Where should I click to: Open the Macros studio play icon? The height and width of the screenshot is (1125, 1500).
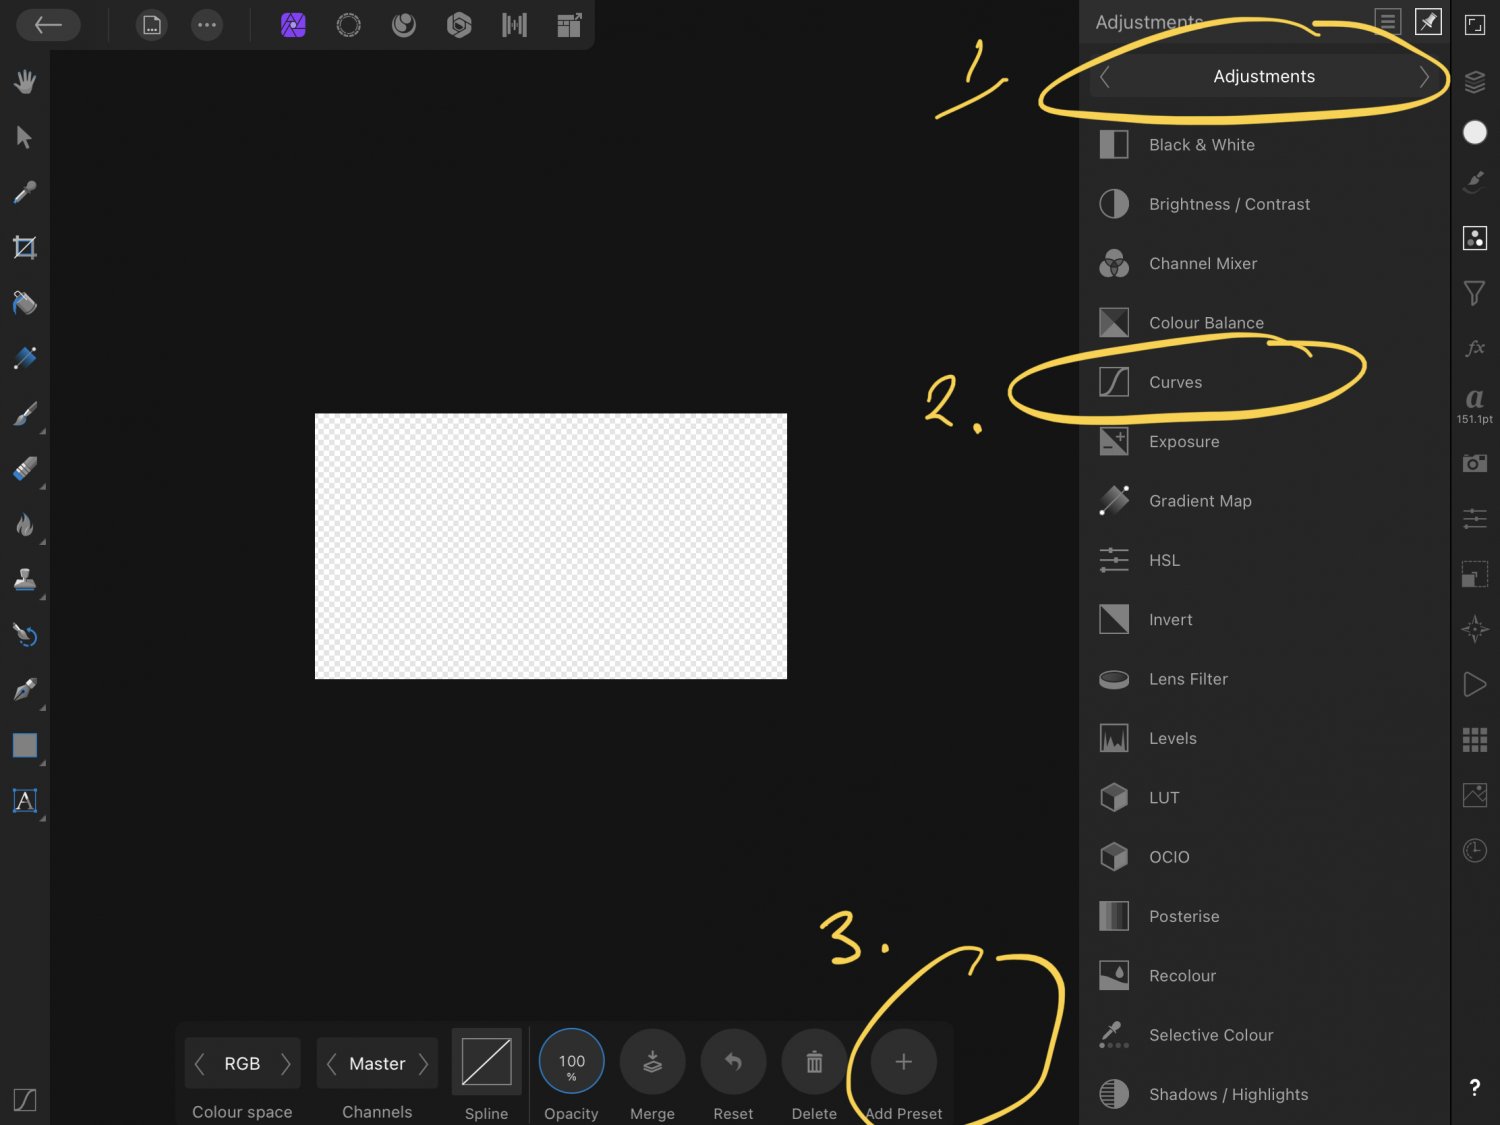1475,684
